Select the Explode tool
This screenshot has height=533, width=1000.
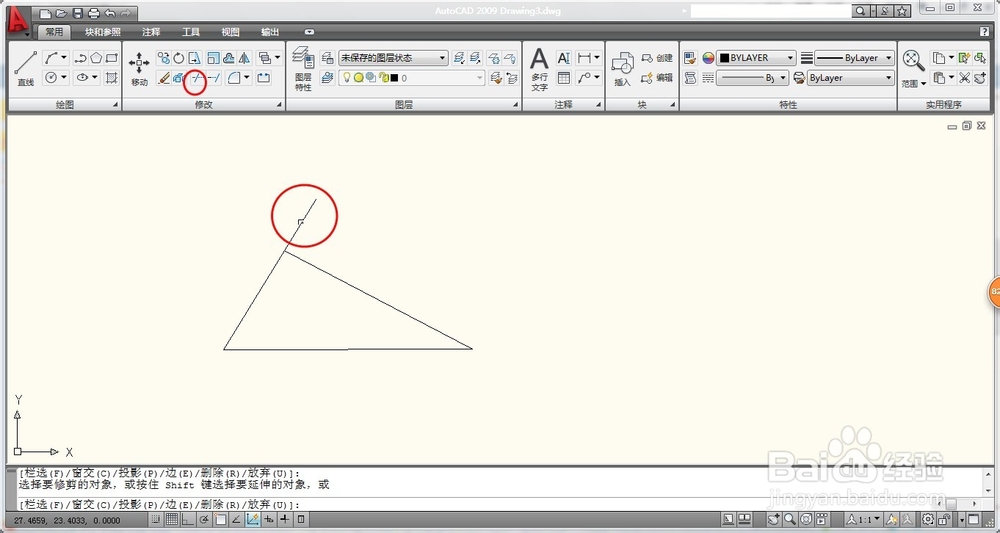tap(179, 78)
